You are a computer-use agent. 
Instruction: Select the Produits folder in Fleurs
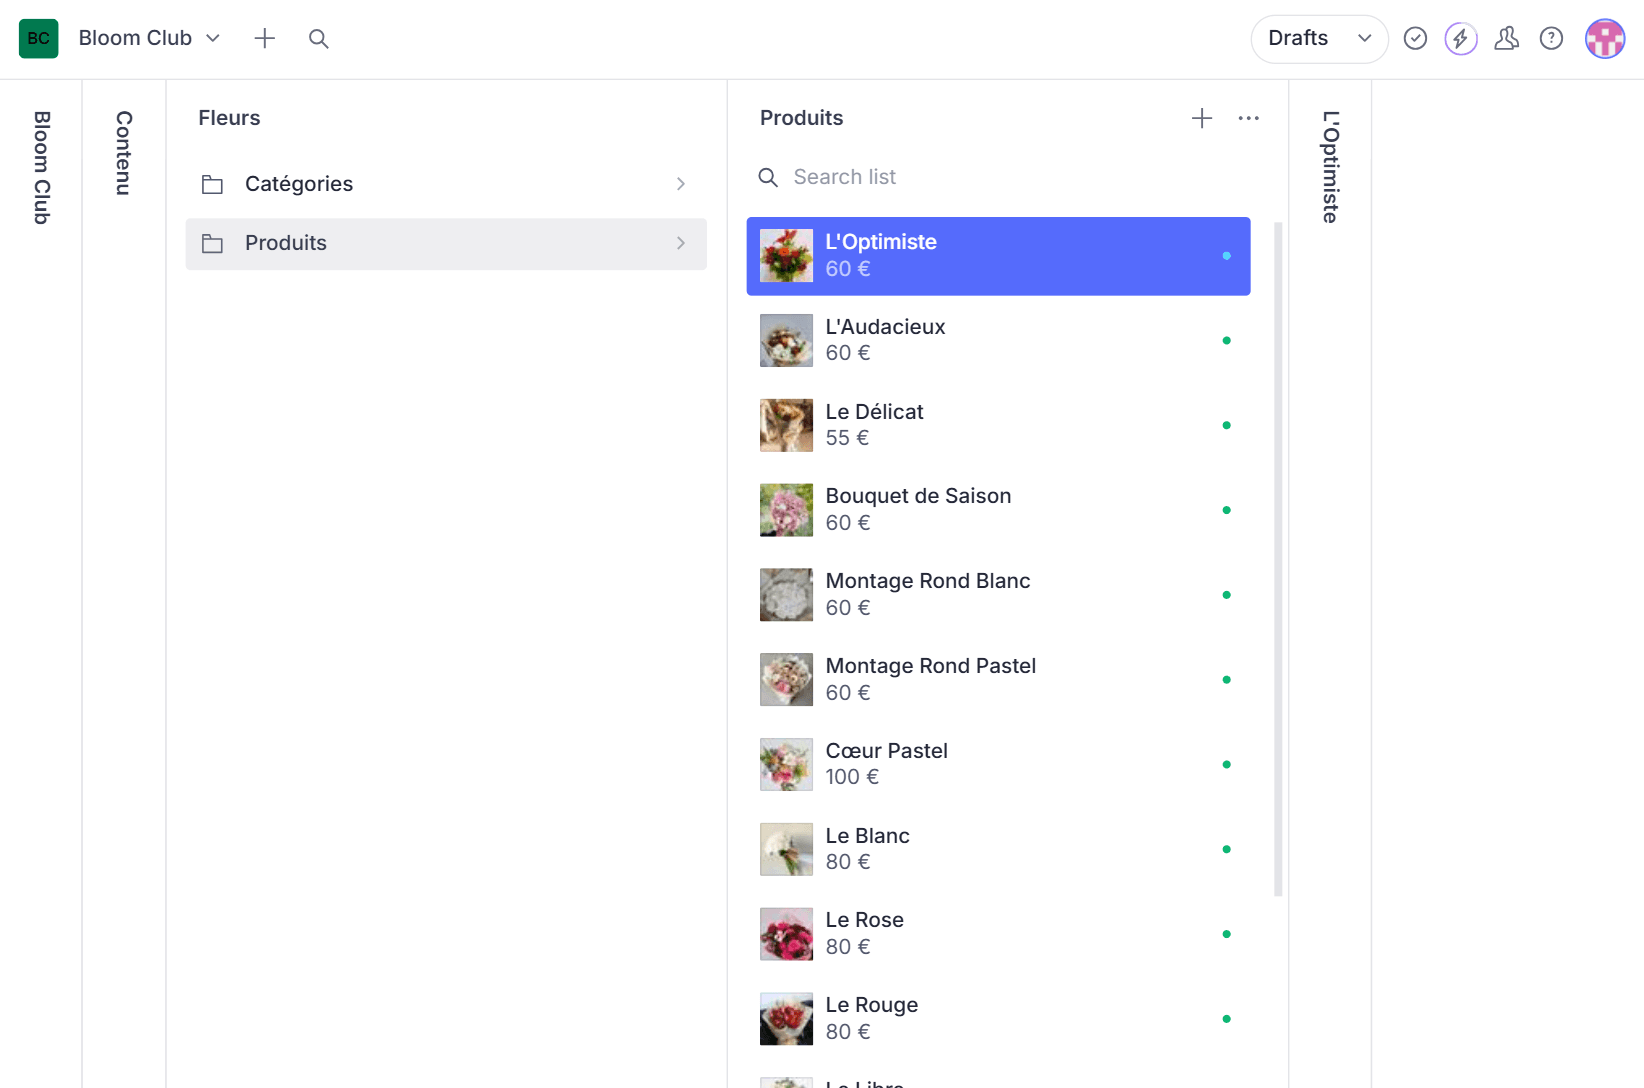(446, 243)
